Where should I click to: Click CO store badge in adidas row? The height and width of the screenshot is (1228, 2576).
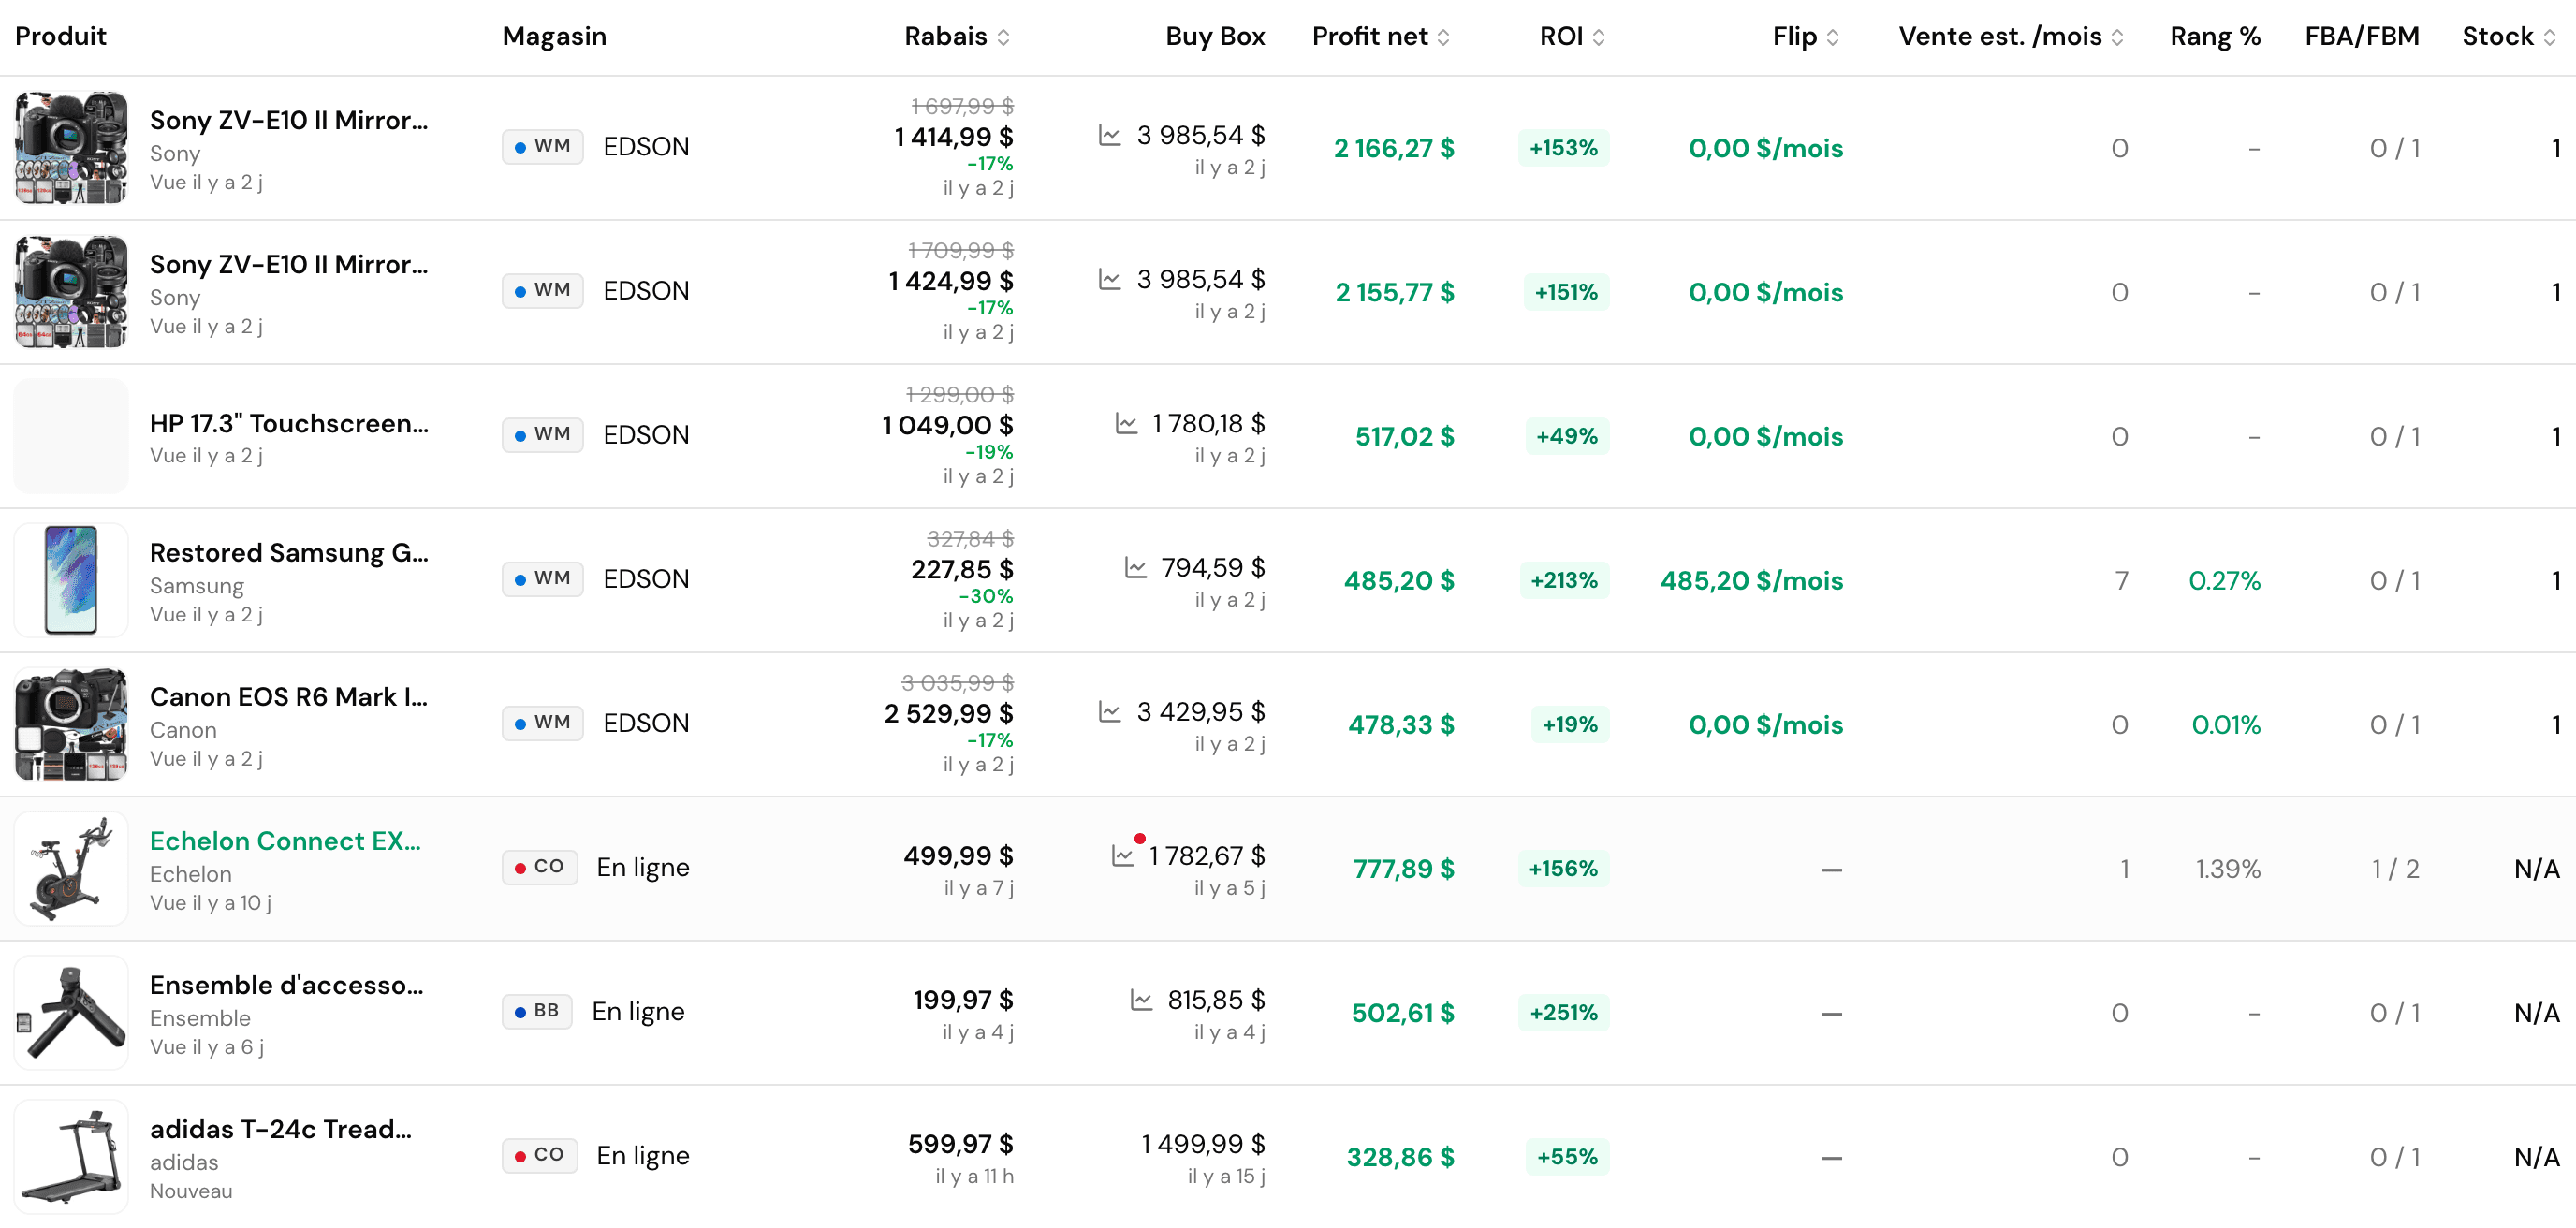(539, 1155)
